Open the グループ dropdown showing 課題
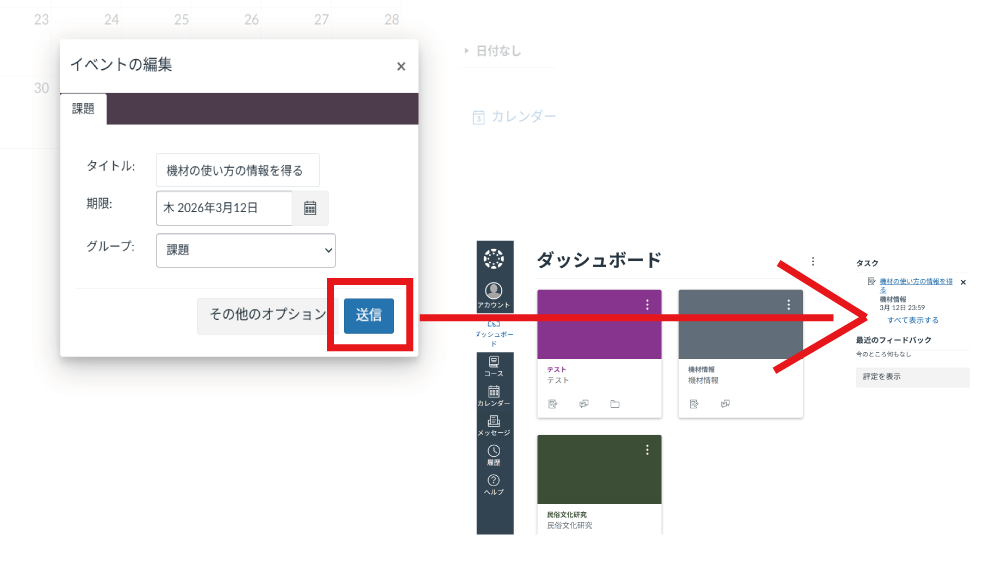Viewport: 1000px width, 582px height. click(x=245, y=250)
